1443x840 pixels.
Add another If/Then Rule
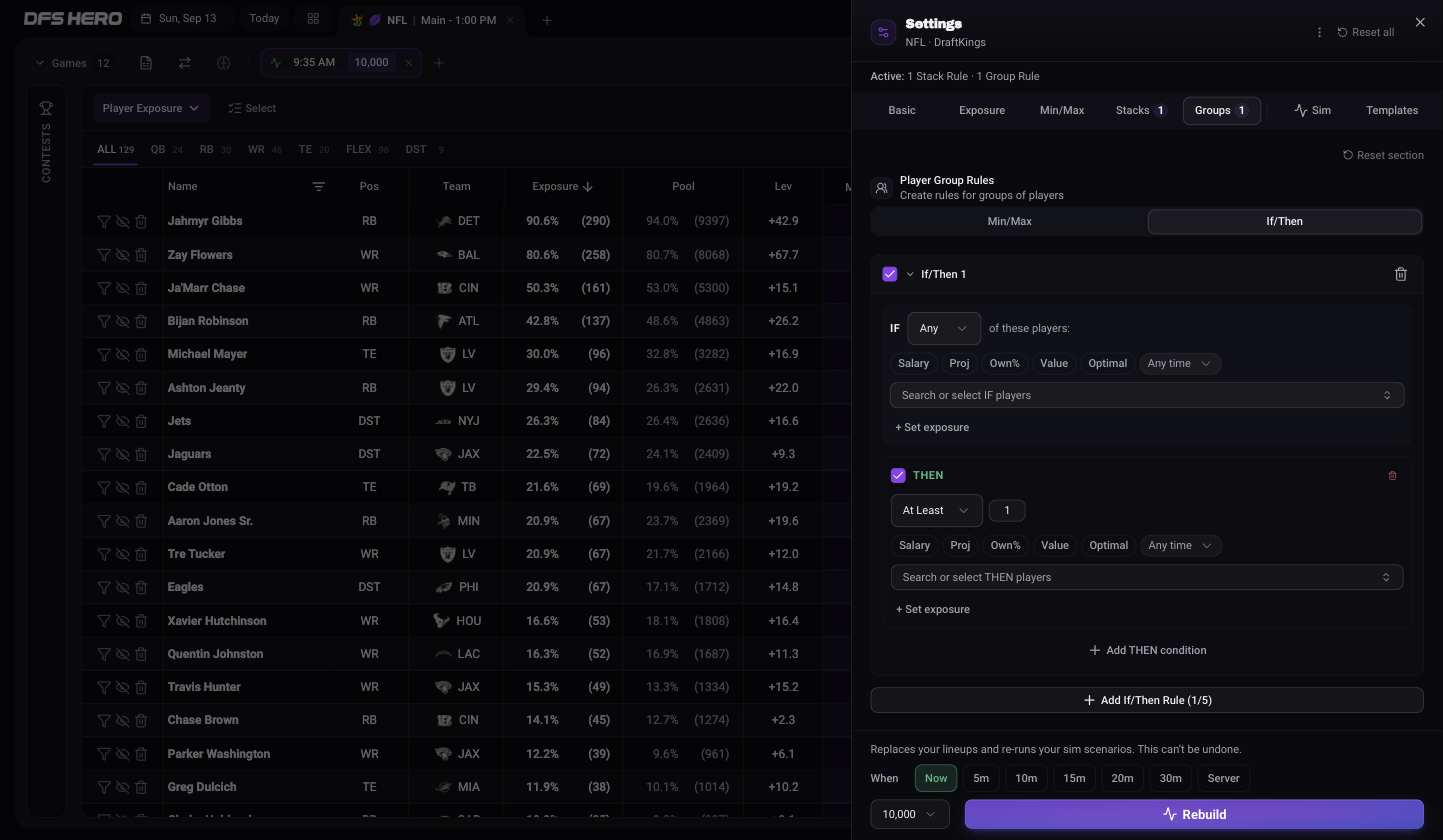tap(1147, 700)
